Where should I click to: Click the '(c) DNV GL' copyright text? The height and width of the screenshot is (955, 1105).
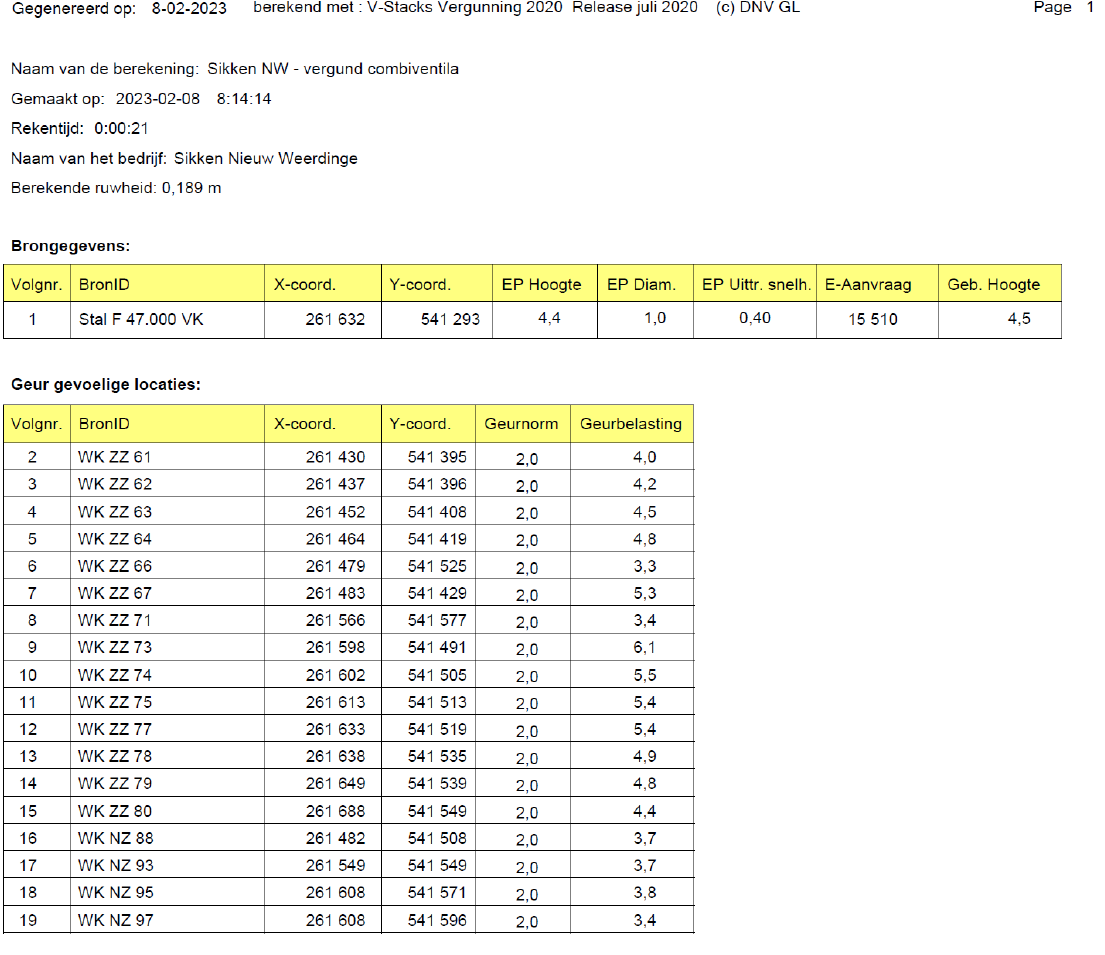[x=758, y=7]
